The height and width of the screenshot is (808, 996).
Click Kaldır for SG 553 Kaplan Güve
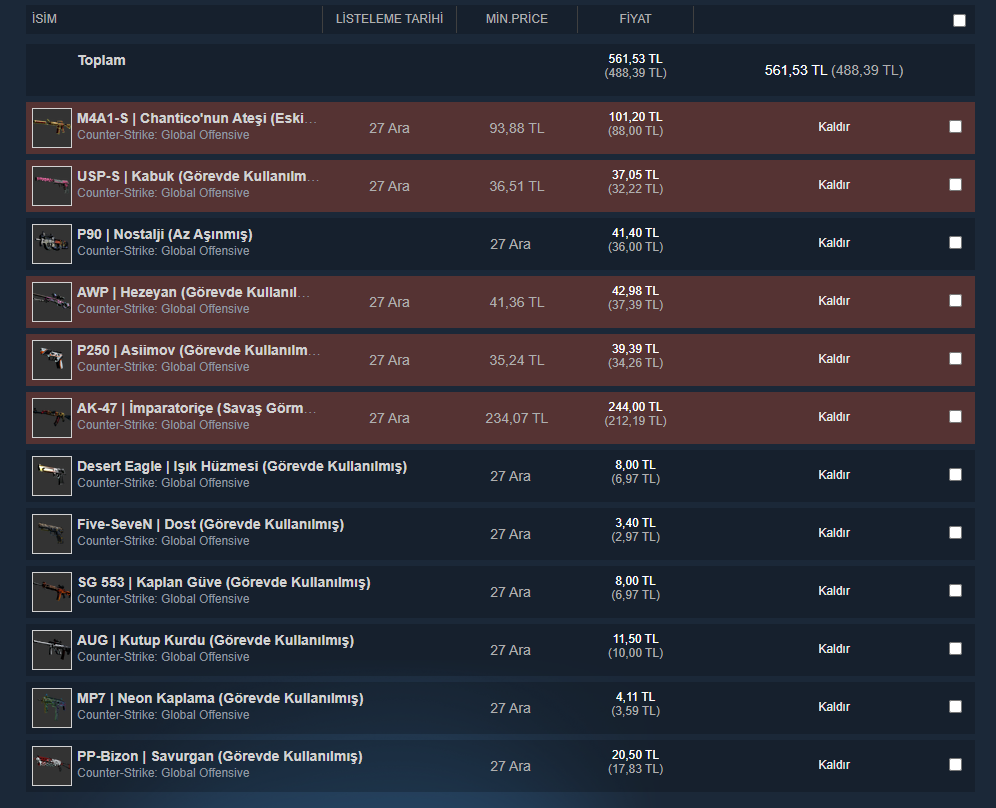click(833, 591)
